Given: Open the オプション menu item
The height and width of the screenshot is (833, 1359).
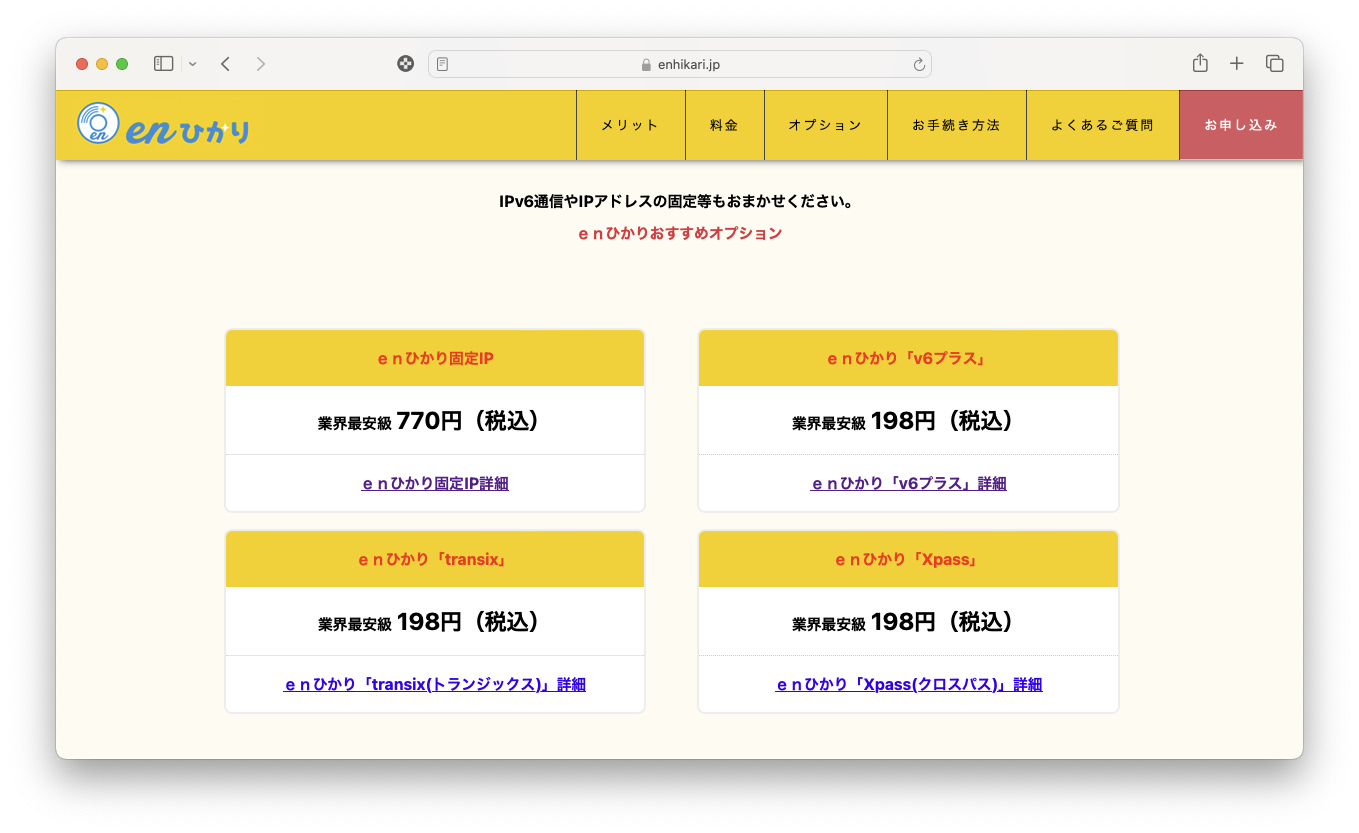Looking at the screenshot, I should [825, 125].
